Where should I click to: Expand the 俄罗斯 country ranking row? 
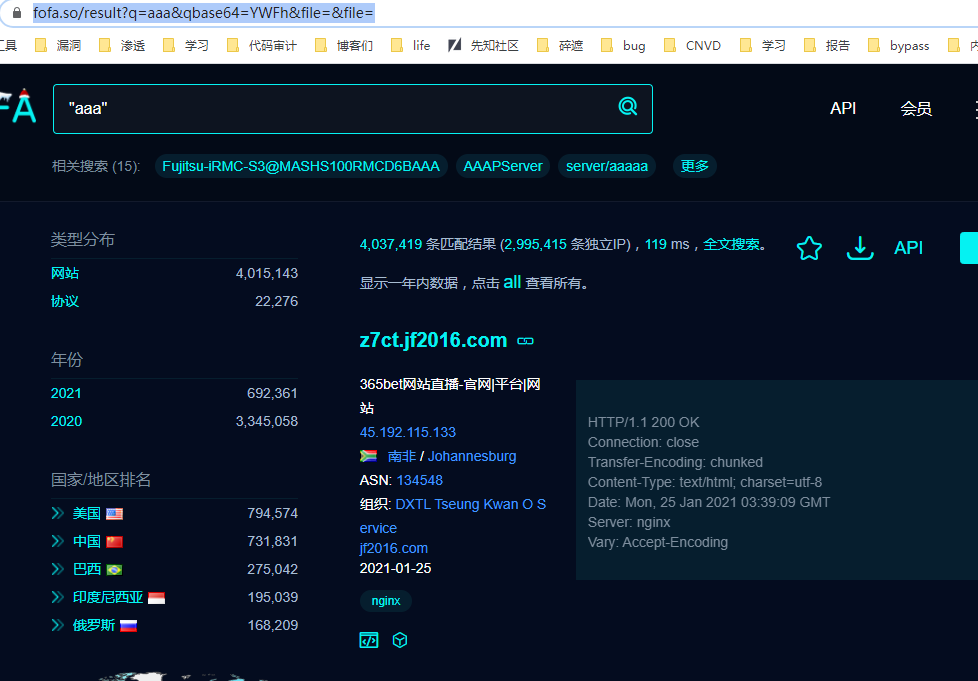[57, 625]
